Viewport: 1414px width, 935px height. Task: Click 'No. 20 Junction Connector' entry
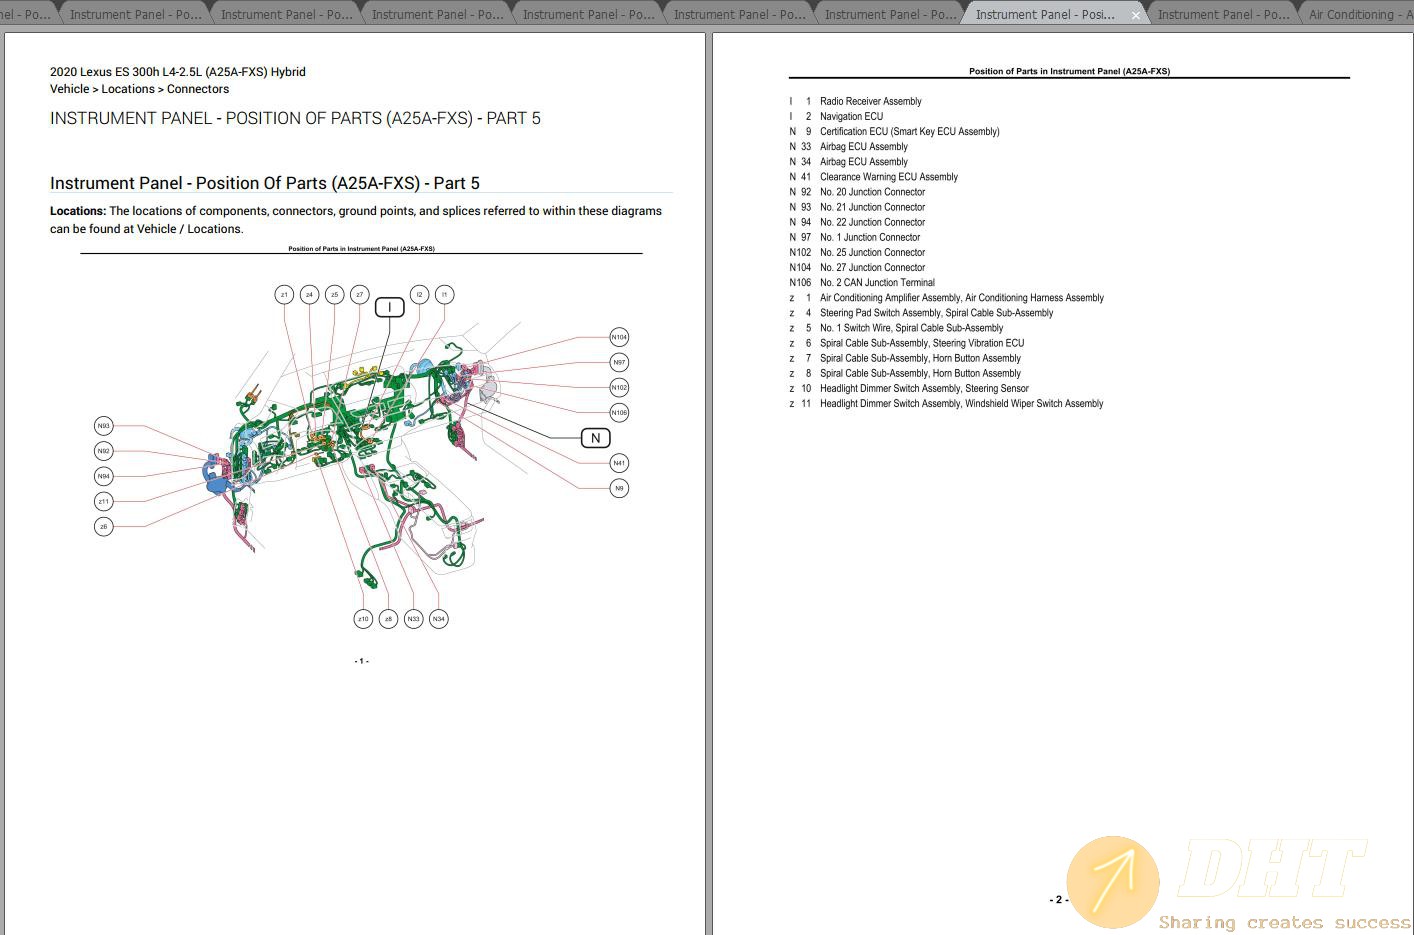pos(872,192)
